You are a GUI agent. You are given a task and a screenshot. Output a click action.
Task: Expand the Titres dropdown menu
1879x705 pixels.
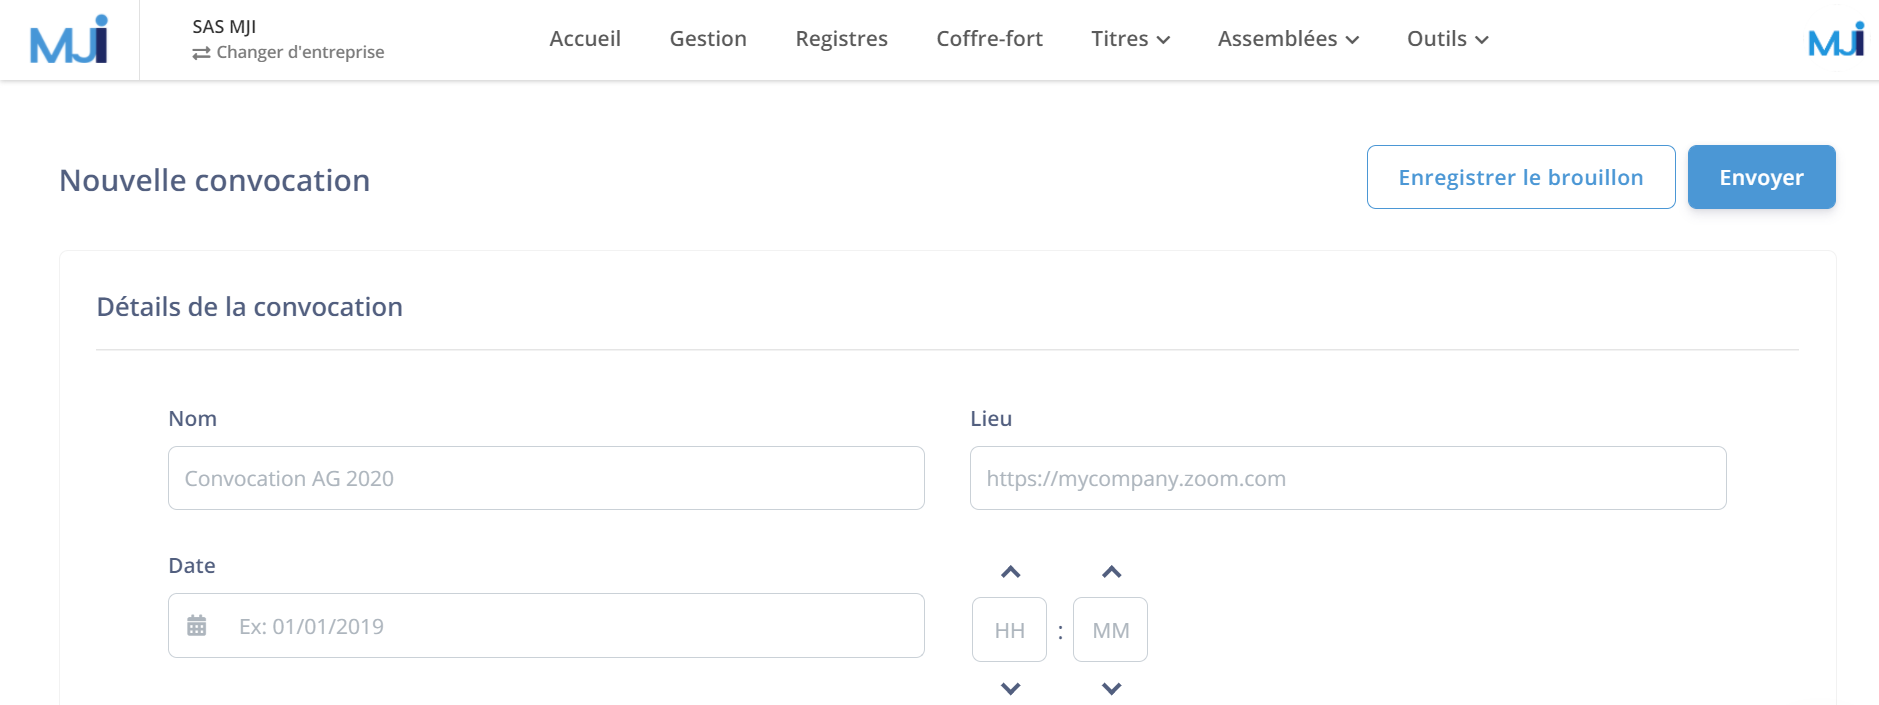coord(1130,39)
